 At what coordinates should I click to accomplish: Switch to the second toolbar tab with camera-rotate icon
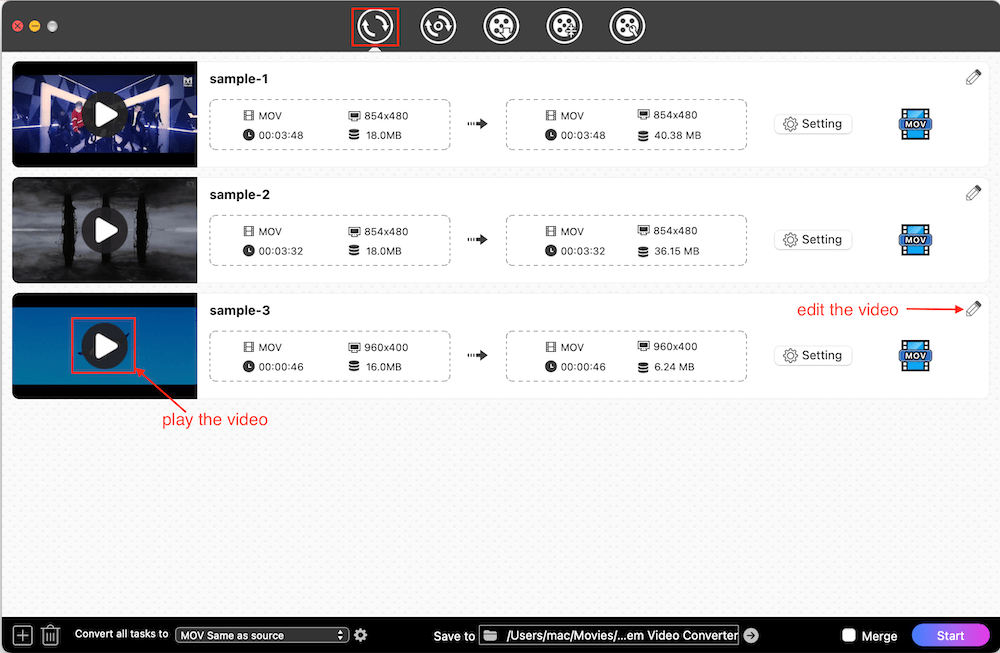(x=438, y=27)
